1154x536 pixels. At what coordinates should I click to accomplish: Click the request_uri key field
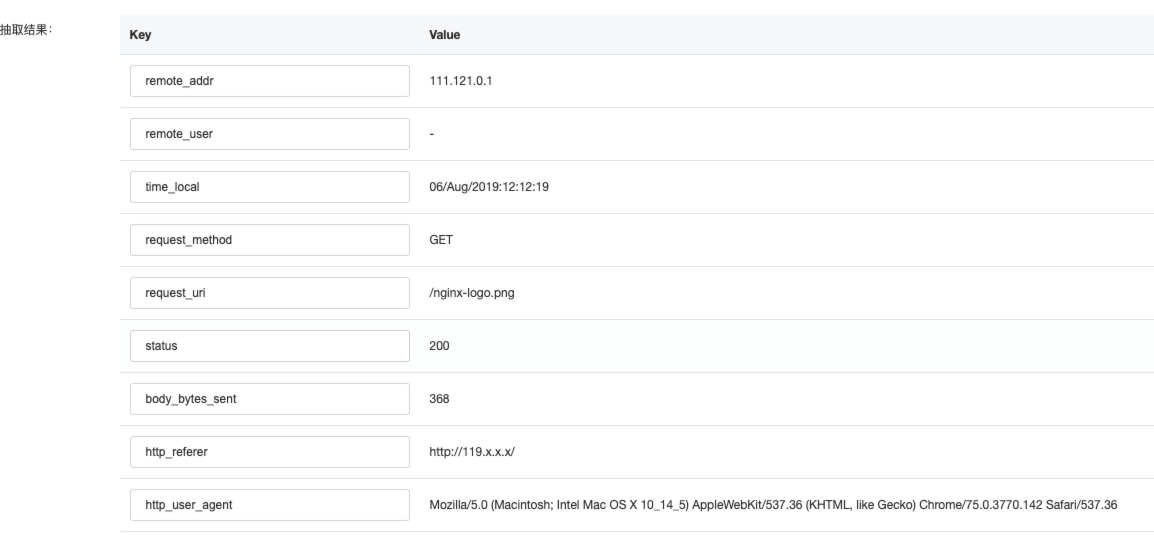pos(269,293)
